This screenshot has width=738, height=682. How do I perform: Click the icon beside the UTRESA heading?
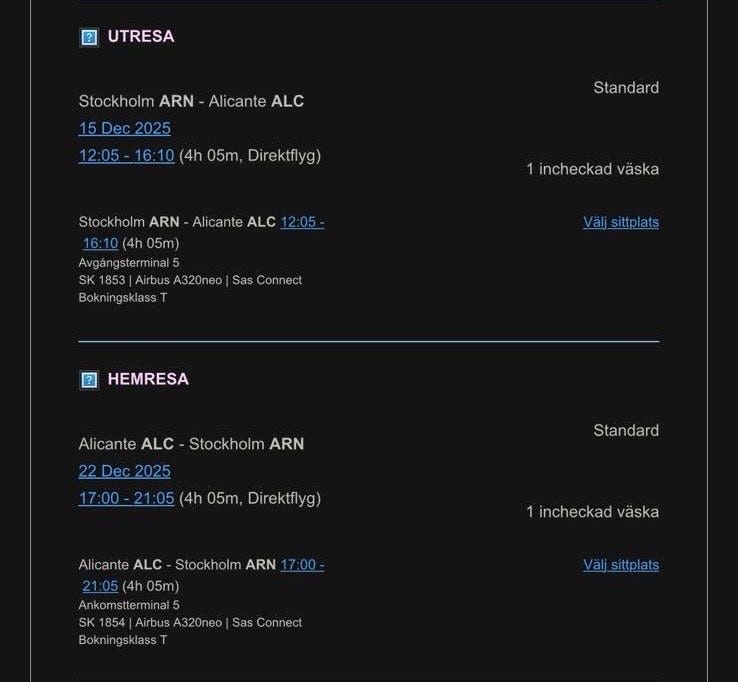(89, 37)
